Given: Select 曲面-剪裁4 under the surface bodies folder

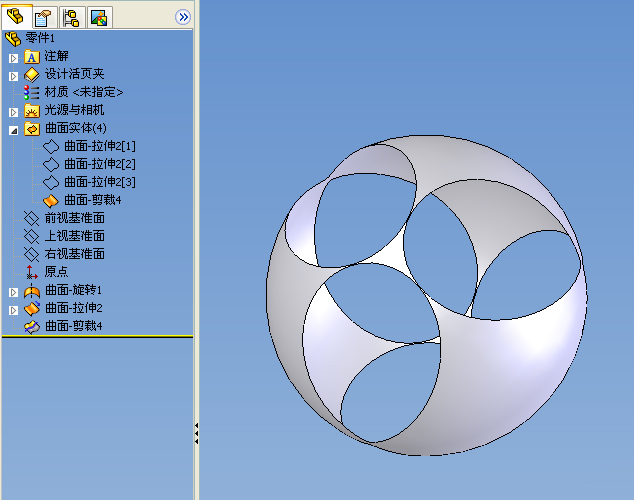Looking at the screenshot, I should pos(93,200).
